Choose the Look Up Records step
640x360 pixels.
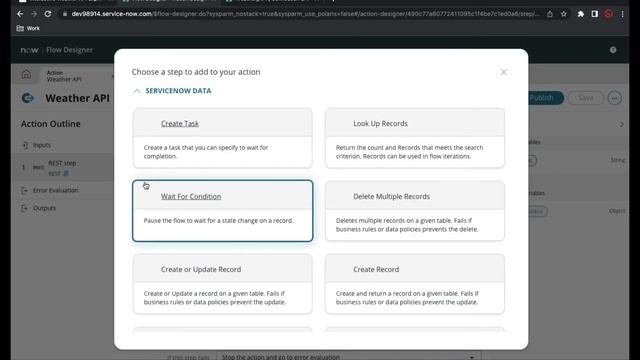click(415, 138)
